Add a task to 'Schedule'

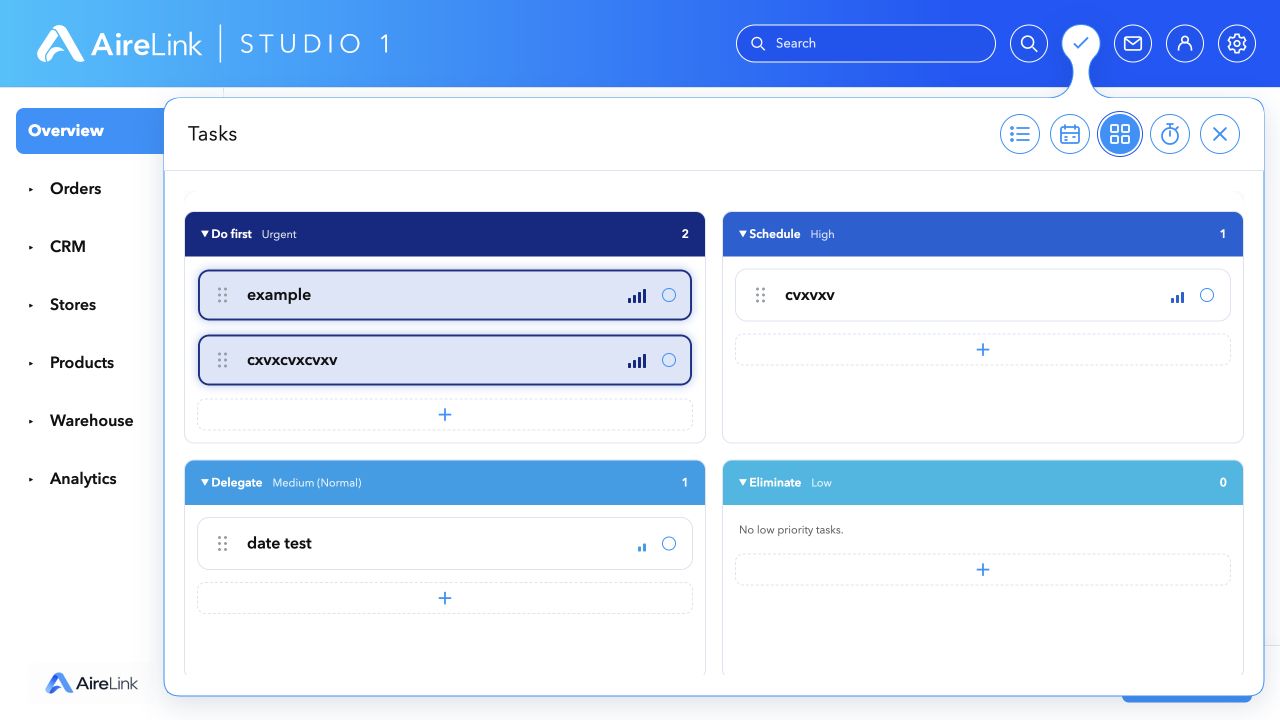[983, 350]
